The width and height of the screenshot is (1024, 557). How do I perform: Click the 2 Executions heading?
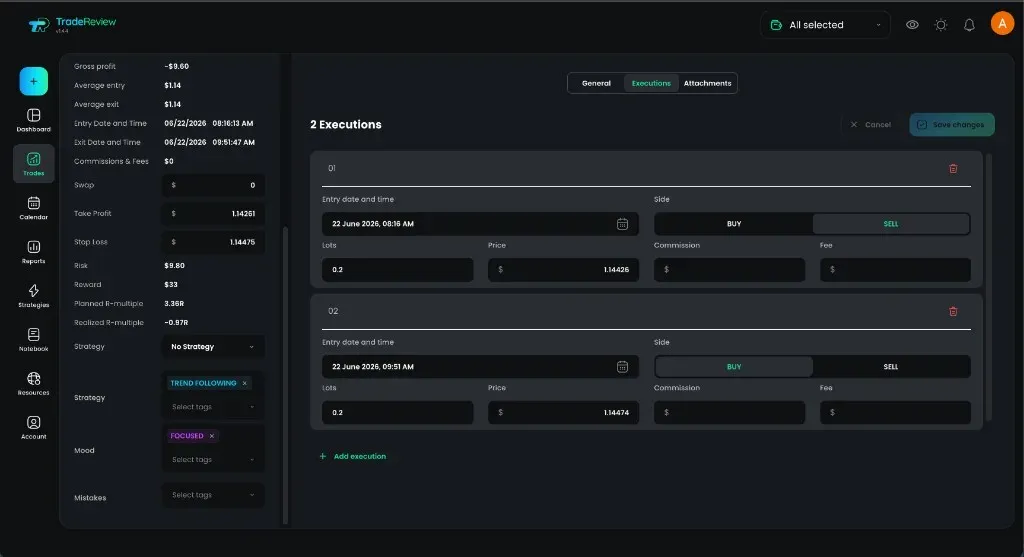click(345, 125)
